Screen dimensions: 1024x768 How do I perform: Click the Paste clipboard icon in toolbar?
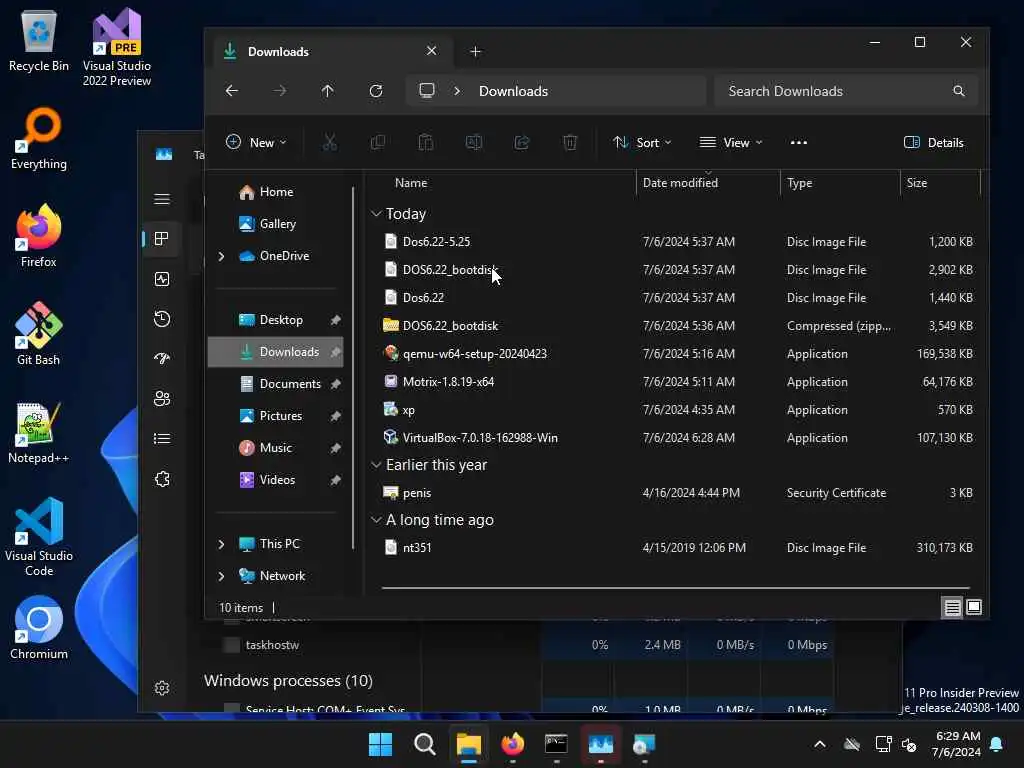point(426,142)
